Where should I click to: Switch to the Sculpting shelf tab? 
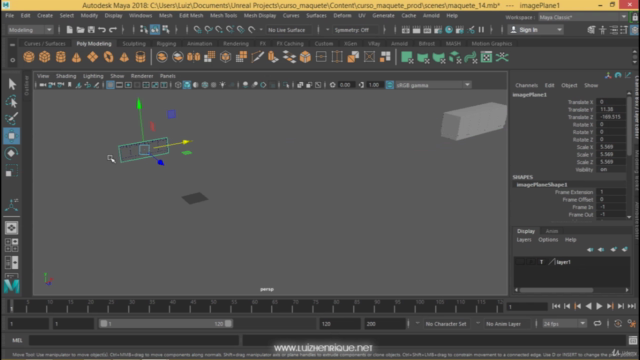(134, 43)
